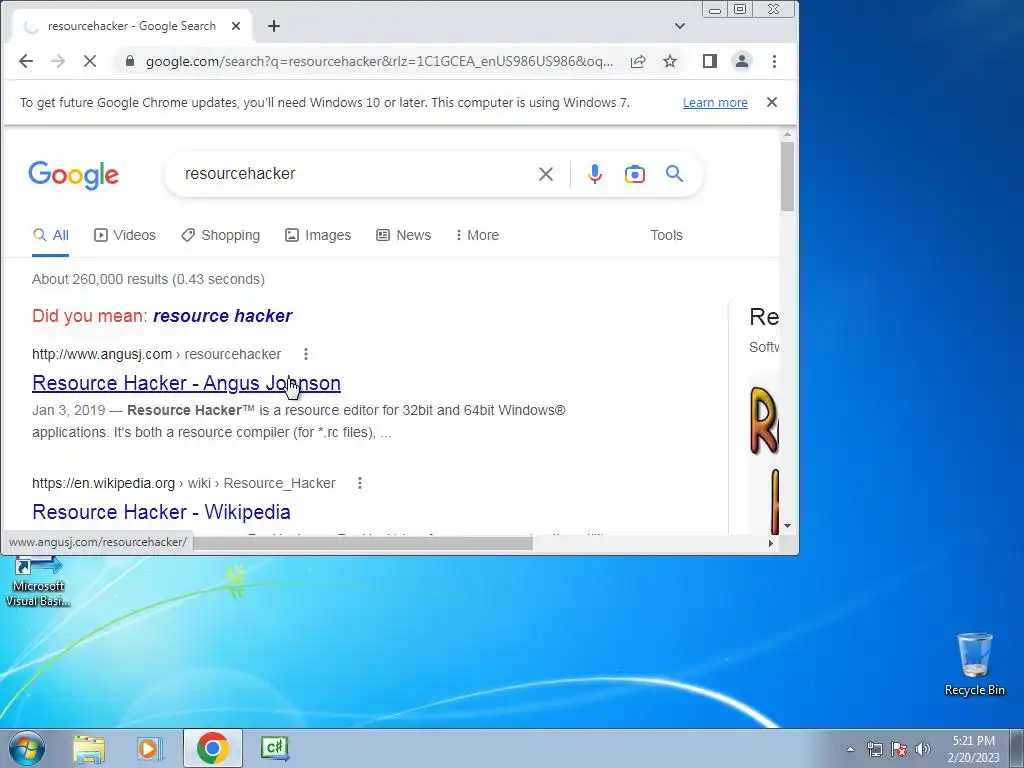Clear the search box with the X
The width and height of the screenshot is (1024, 768).
click(x=546, y=174)
